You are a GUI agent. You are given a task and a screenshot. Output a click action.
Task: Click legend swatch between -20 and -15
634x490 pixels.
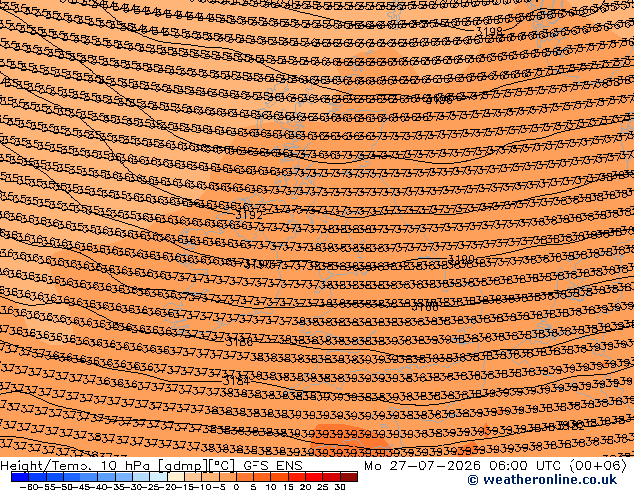(176, 477)
